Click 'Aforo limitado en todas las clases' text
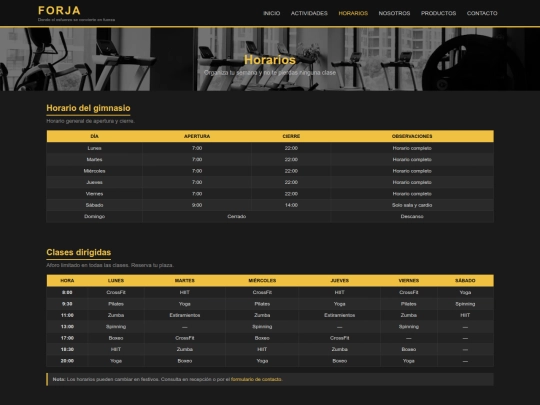 point(87,265)
